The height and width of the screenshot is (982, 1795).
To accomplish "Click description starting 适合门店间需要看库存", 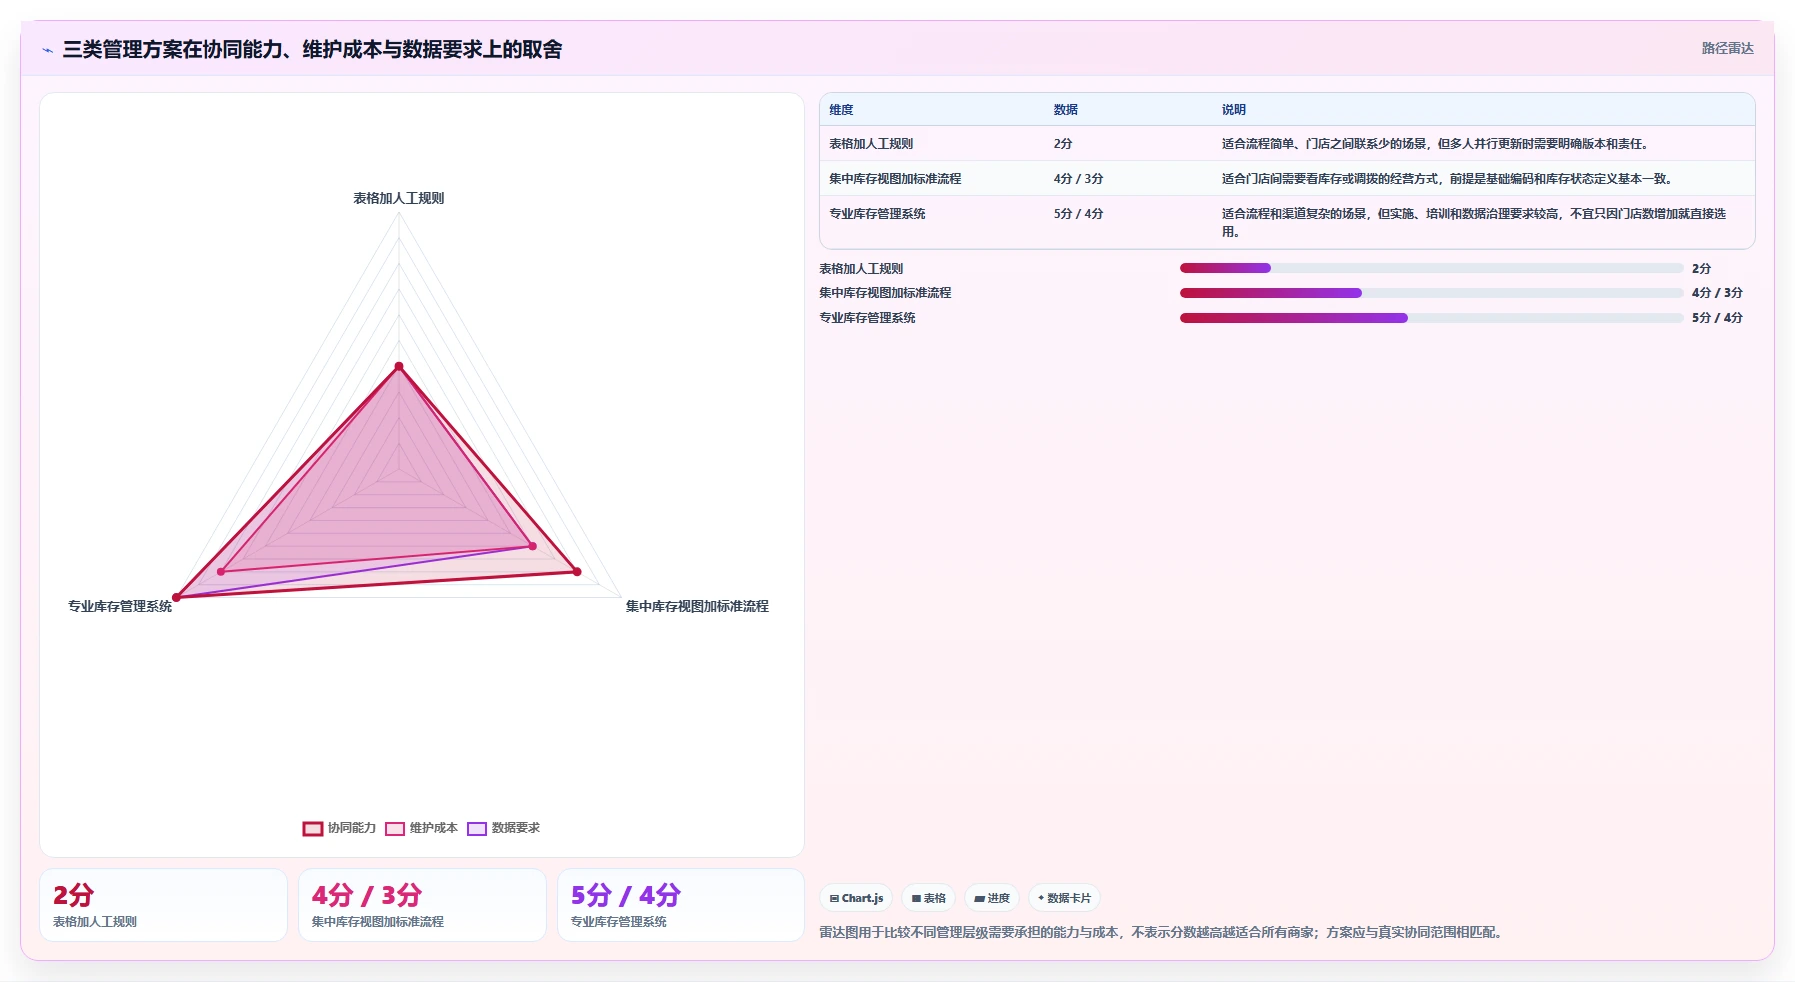I will (1446, 179).
